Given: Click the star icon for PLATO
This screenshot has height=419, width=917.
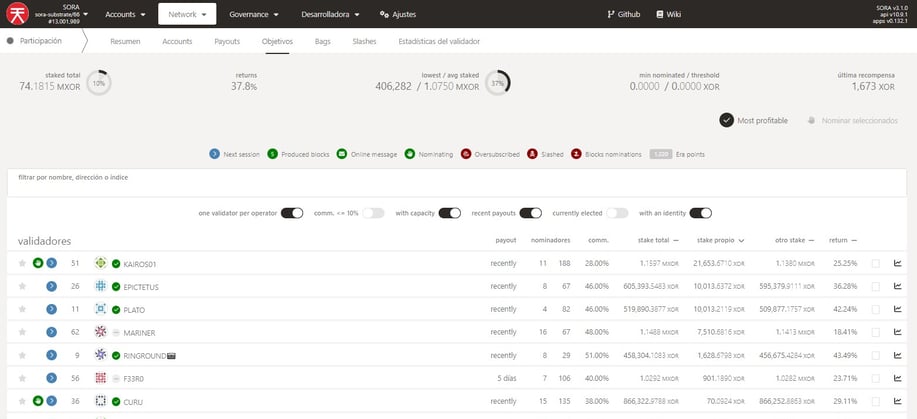Looking at the screenshot, I should click(22, 309).
